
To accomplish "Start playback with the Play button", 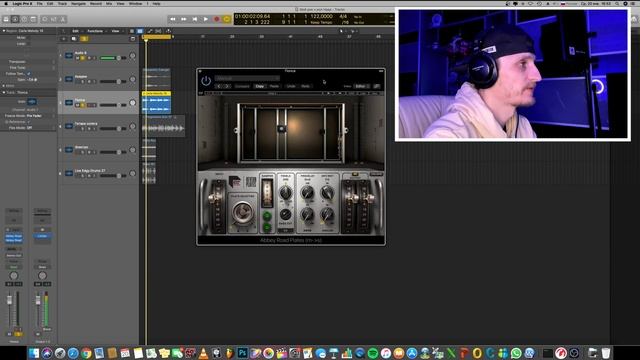I will [x=206, y=19].
